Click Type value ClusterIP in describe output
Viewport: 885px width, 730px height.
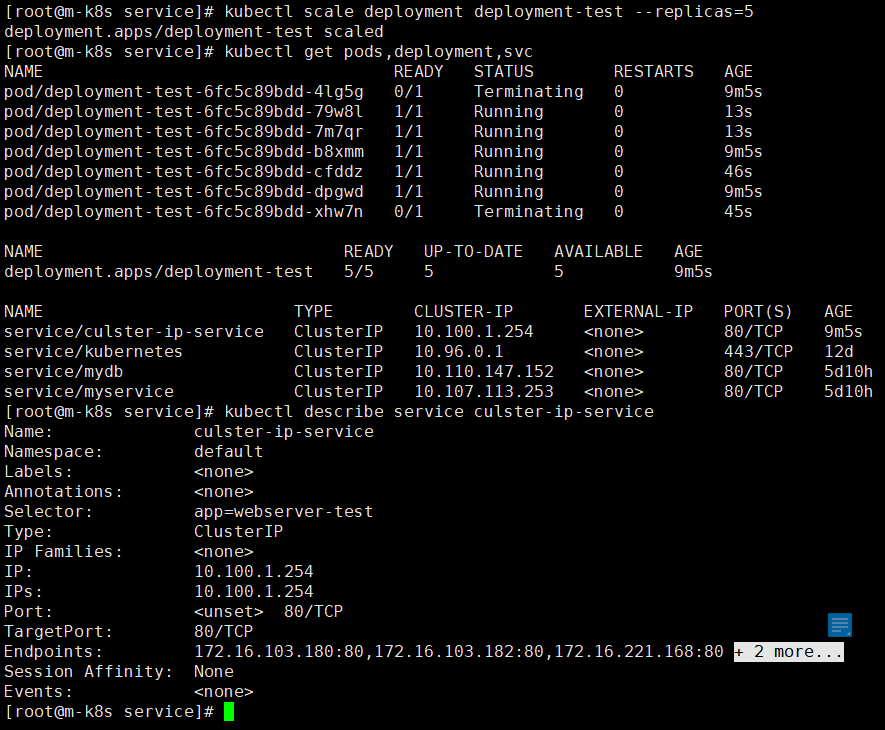click(238, 532)
